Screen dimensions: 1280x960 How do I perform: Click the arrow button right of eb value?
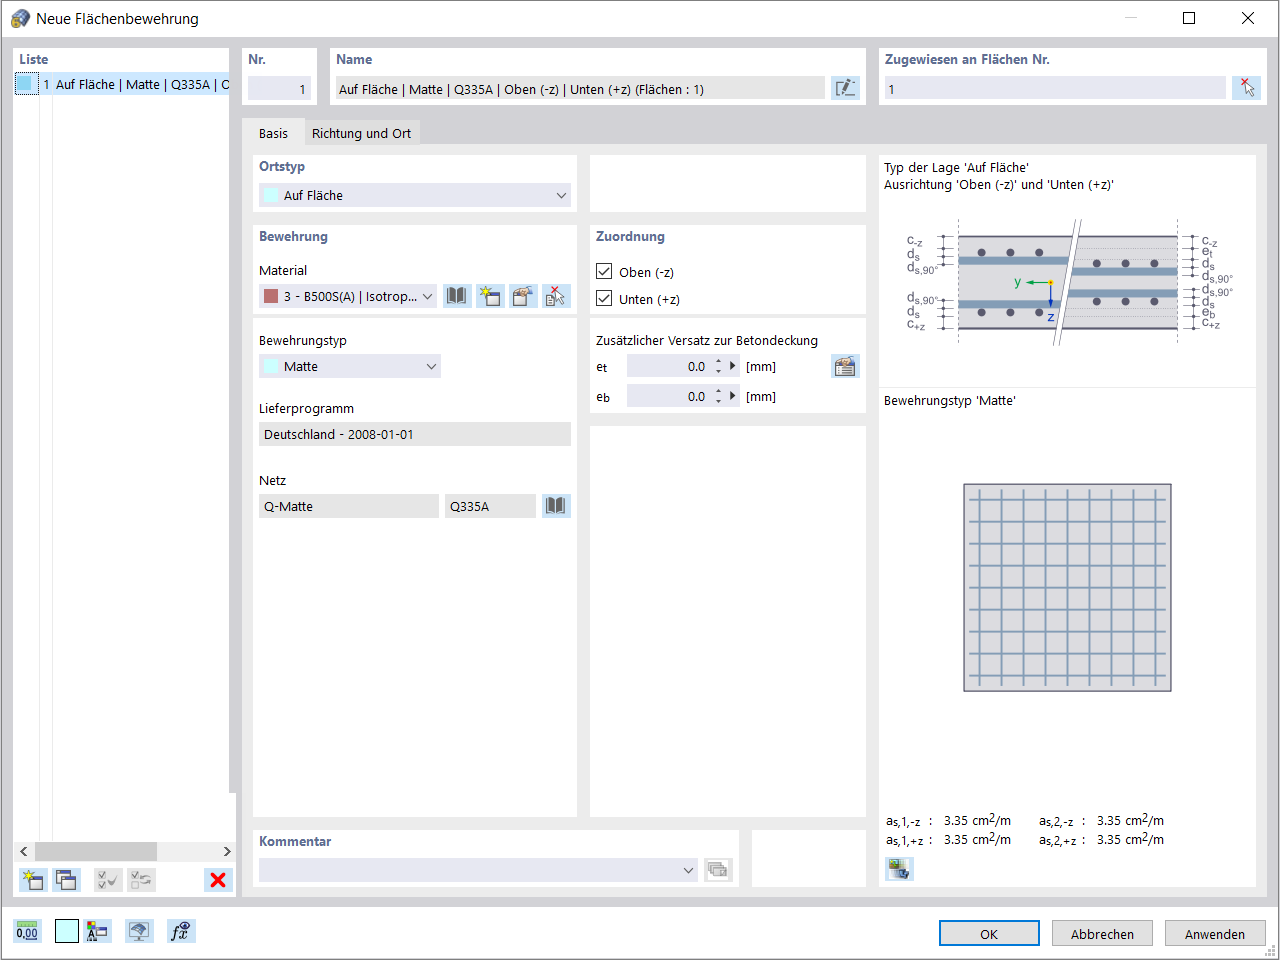tap(733, 396)
